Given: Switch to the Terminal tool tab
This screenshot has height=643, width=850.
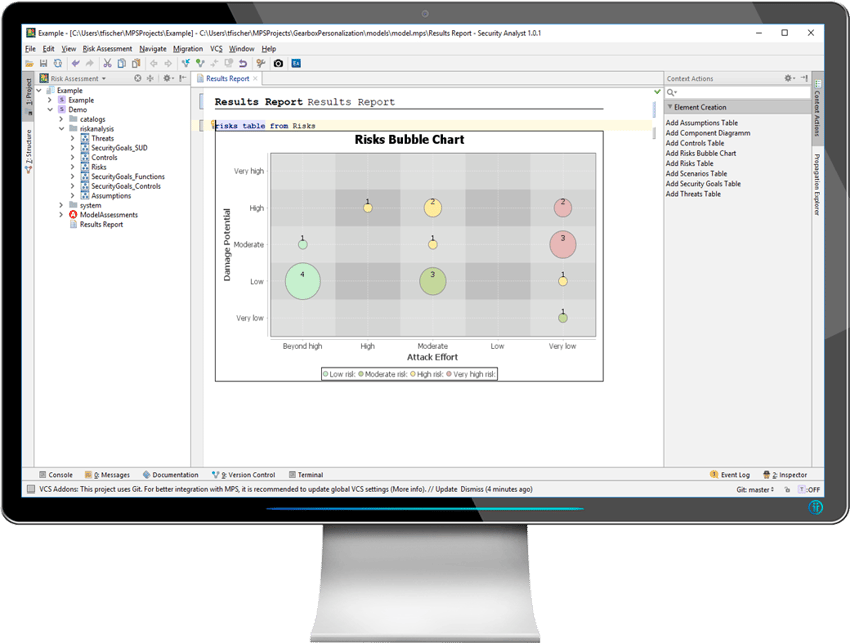Looking at the screenshot, I should [305, 475].
